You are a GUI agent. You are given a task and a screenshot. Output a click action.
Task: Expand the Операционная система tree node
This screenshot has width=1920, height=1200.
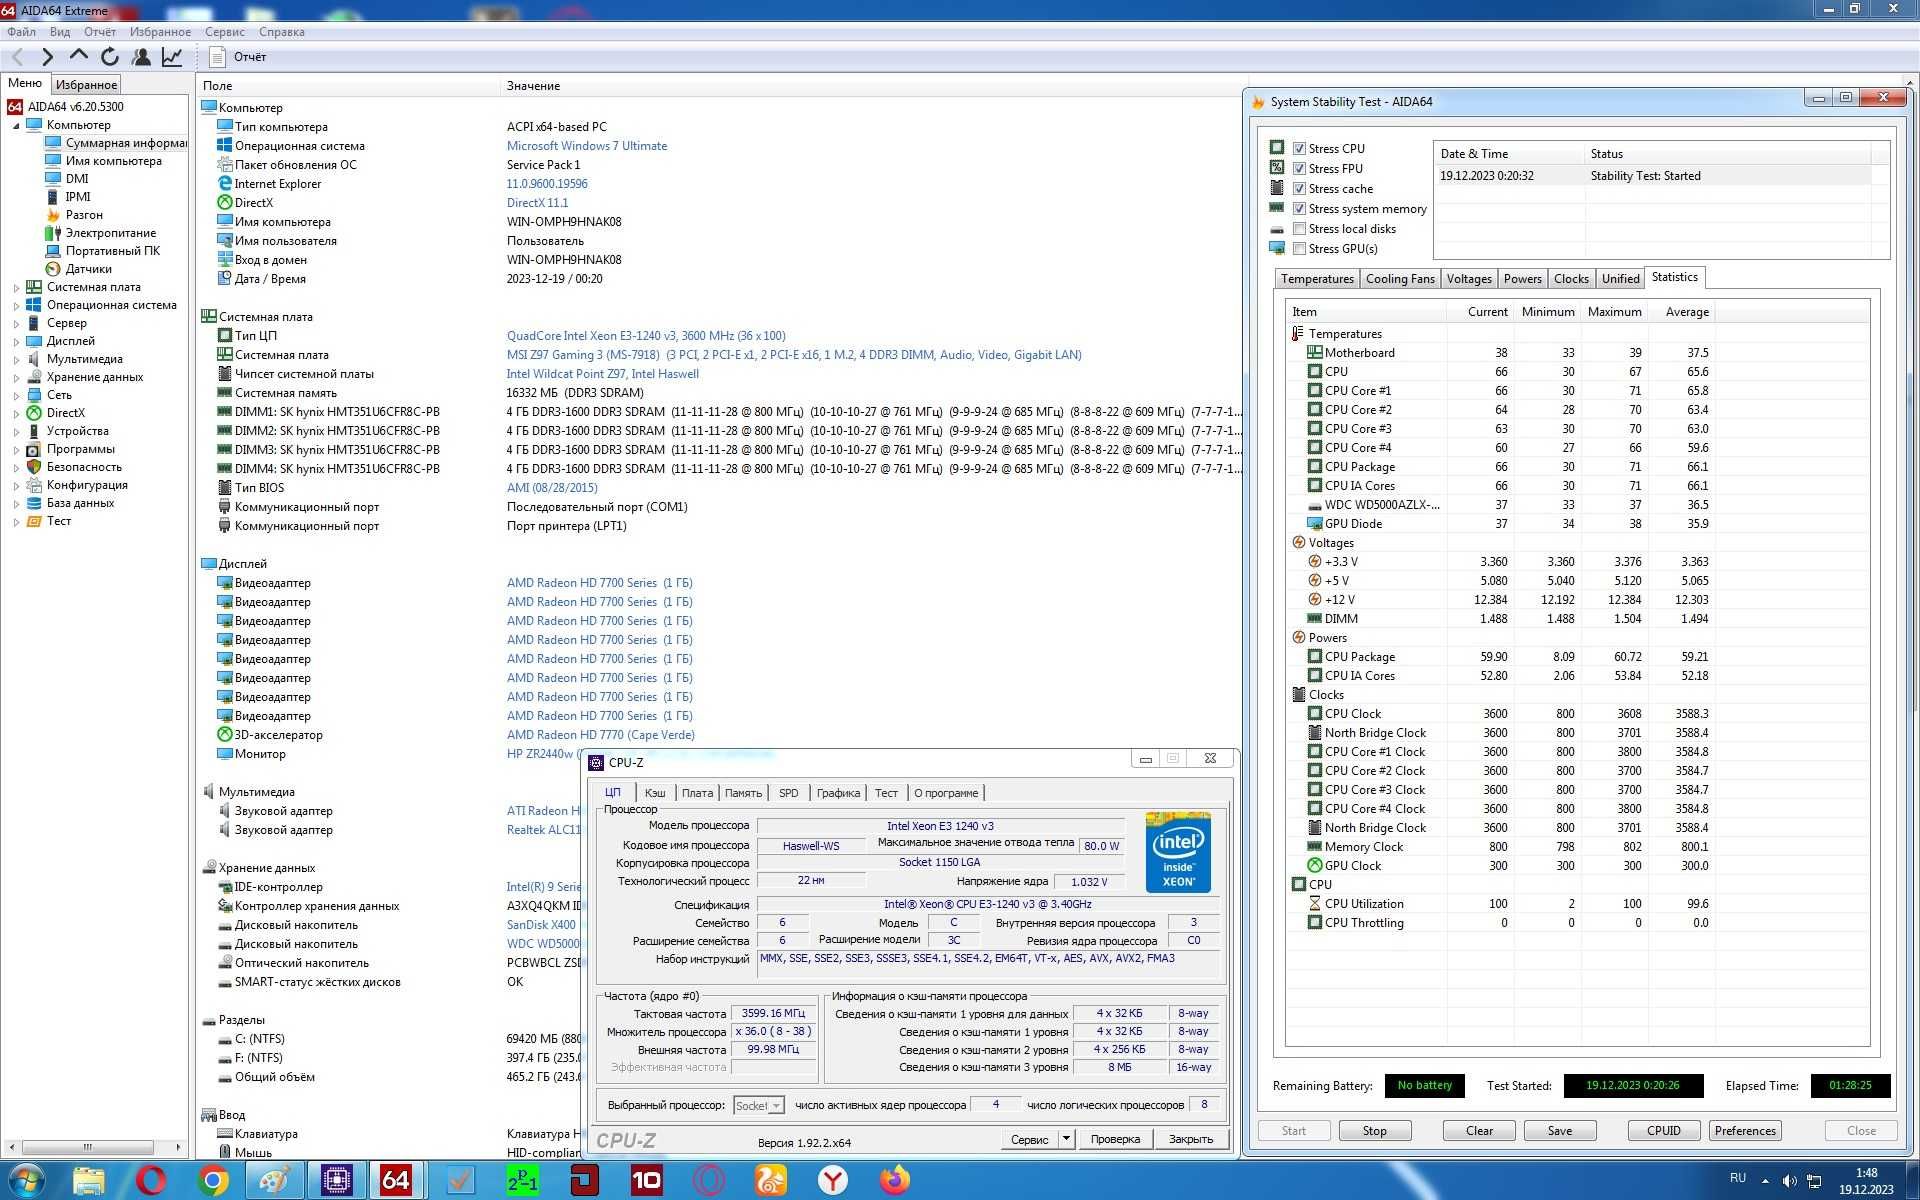[16, 306]
